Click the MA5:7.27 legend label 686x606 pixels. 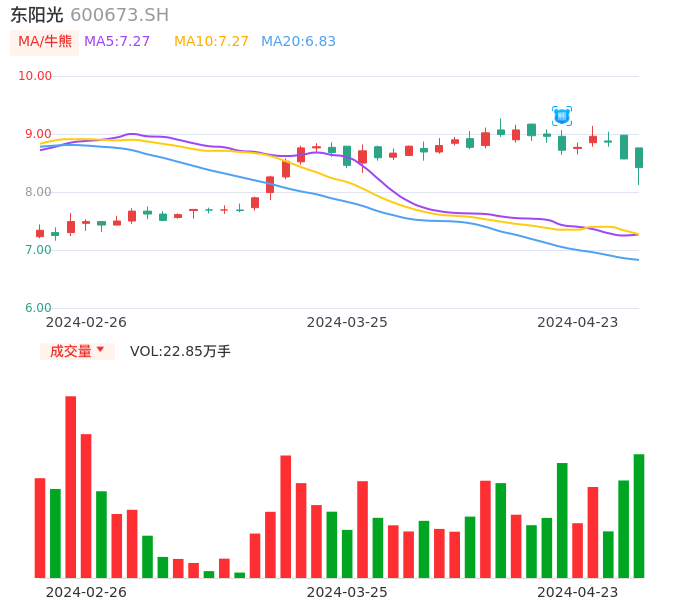[x=117, y=42]
